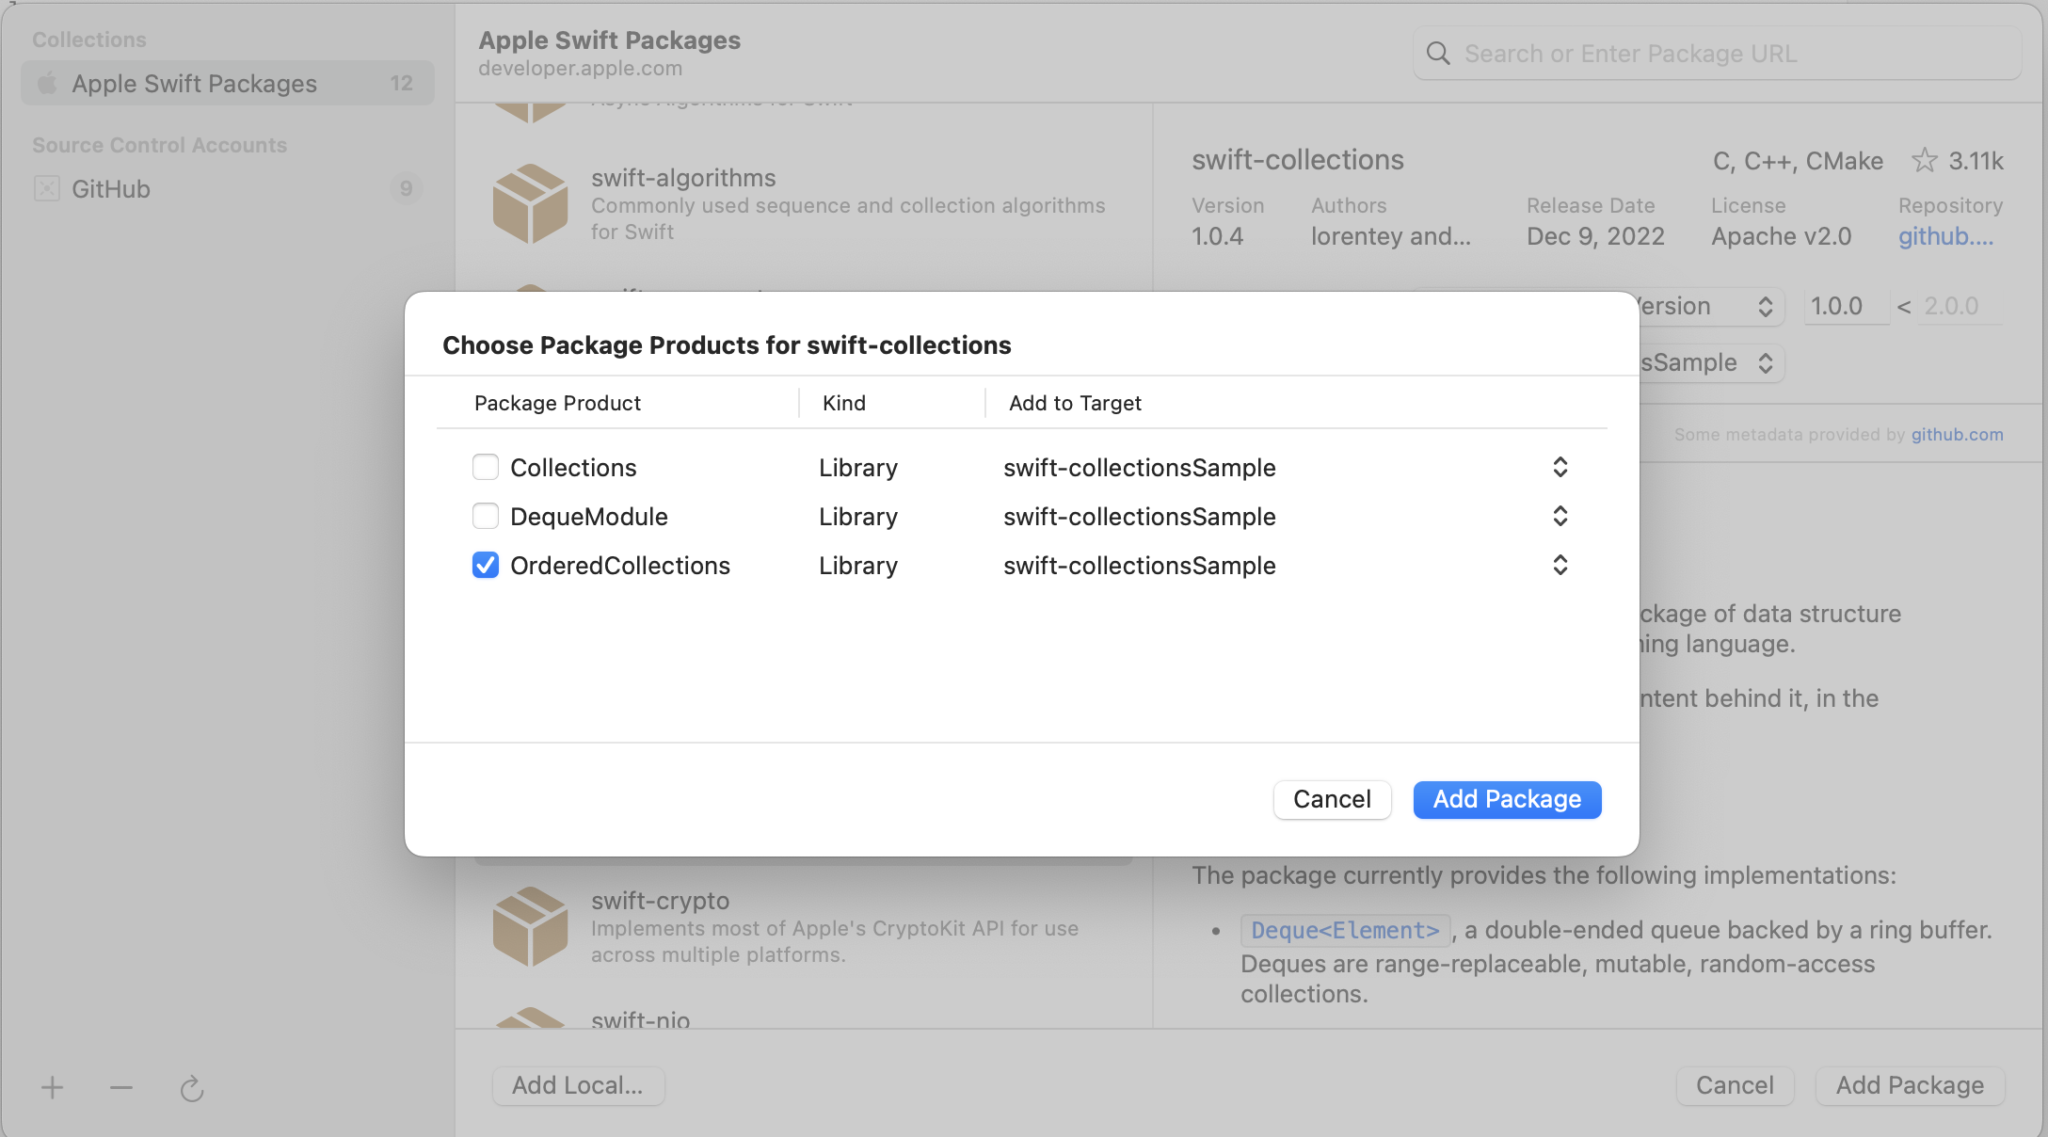Check the Collections package product
The image size is (2048, 1137).
click(x=485, y=466)
